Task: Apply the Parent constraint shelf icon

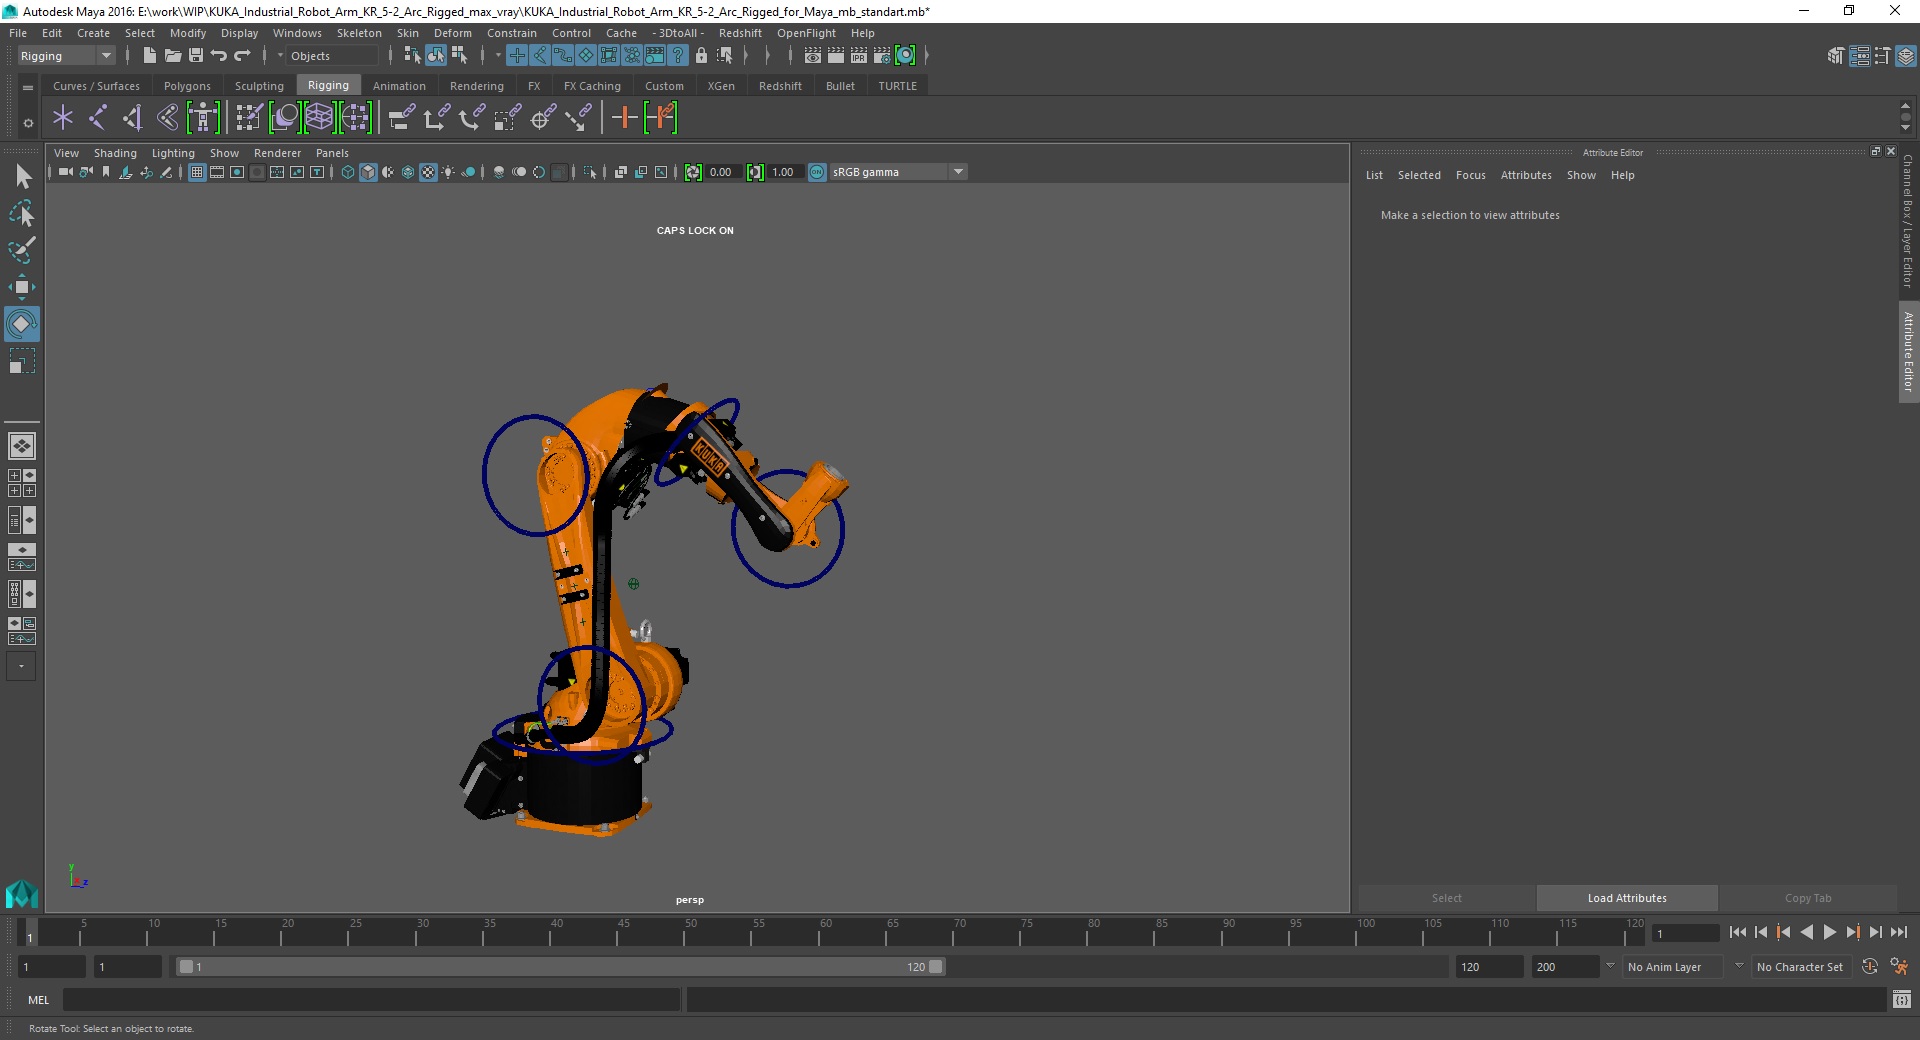Action: coord(401,118)
